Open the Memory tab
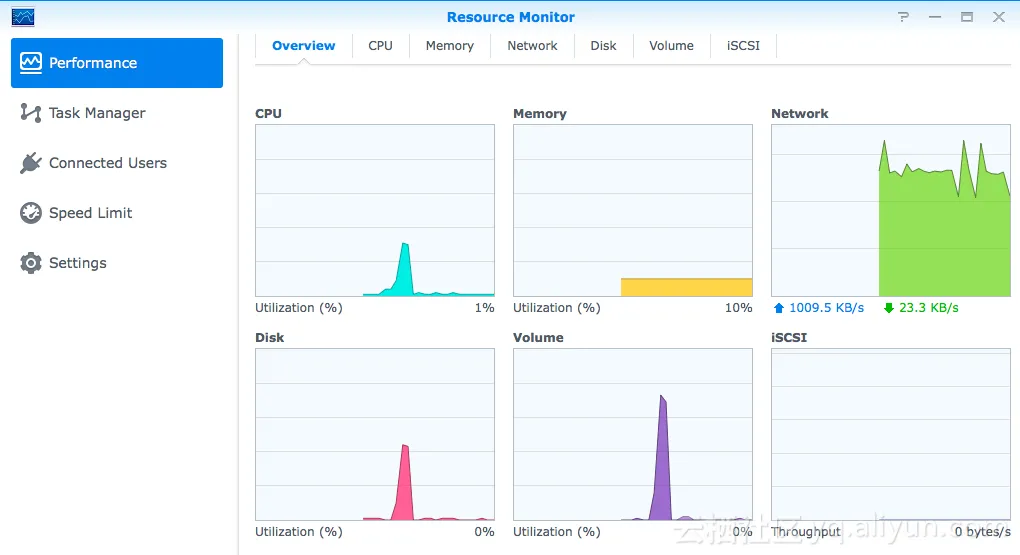1020x555 pixels. click(450, 46)
